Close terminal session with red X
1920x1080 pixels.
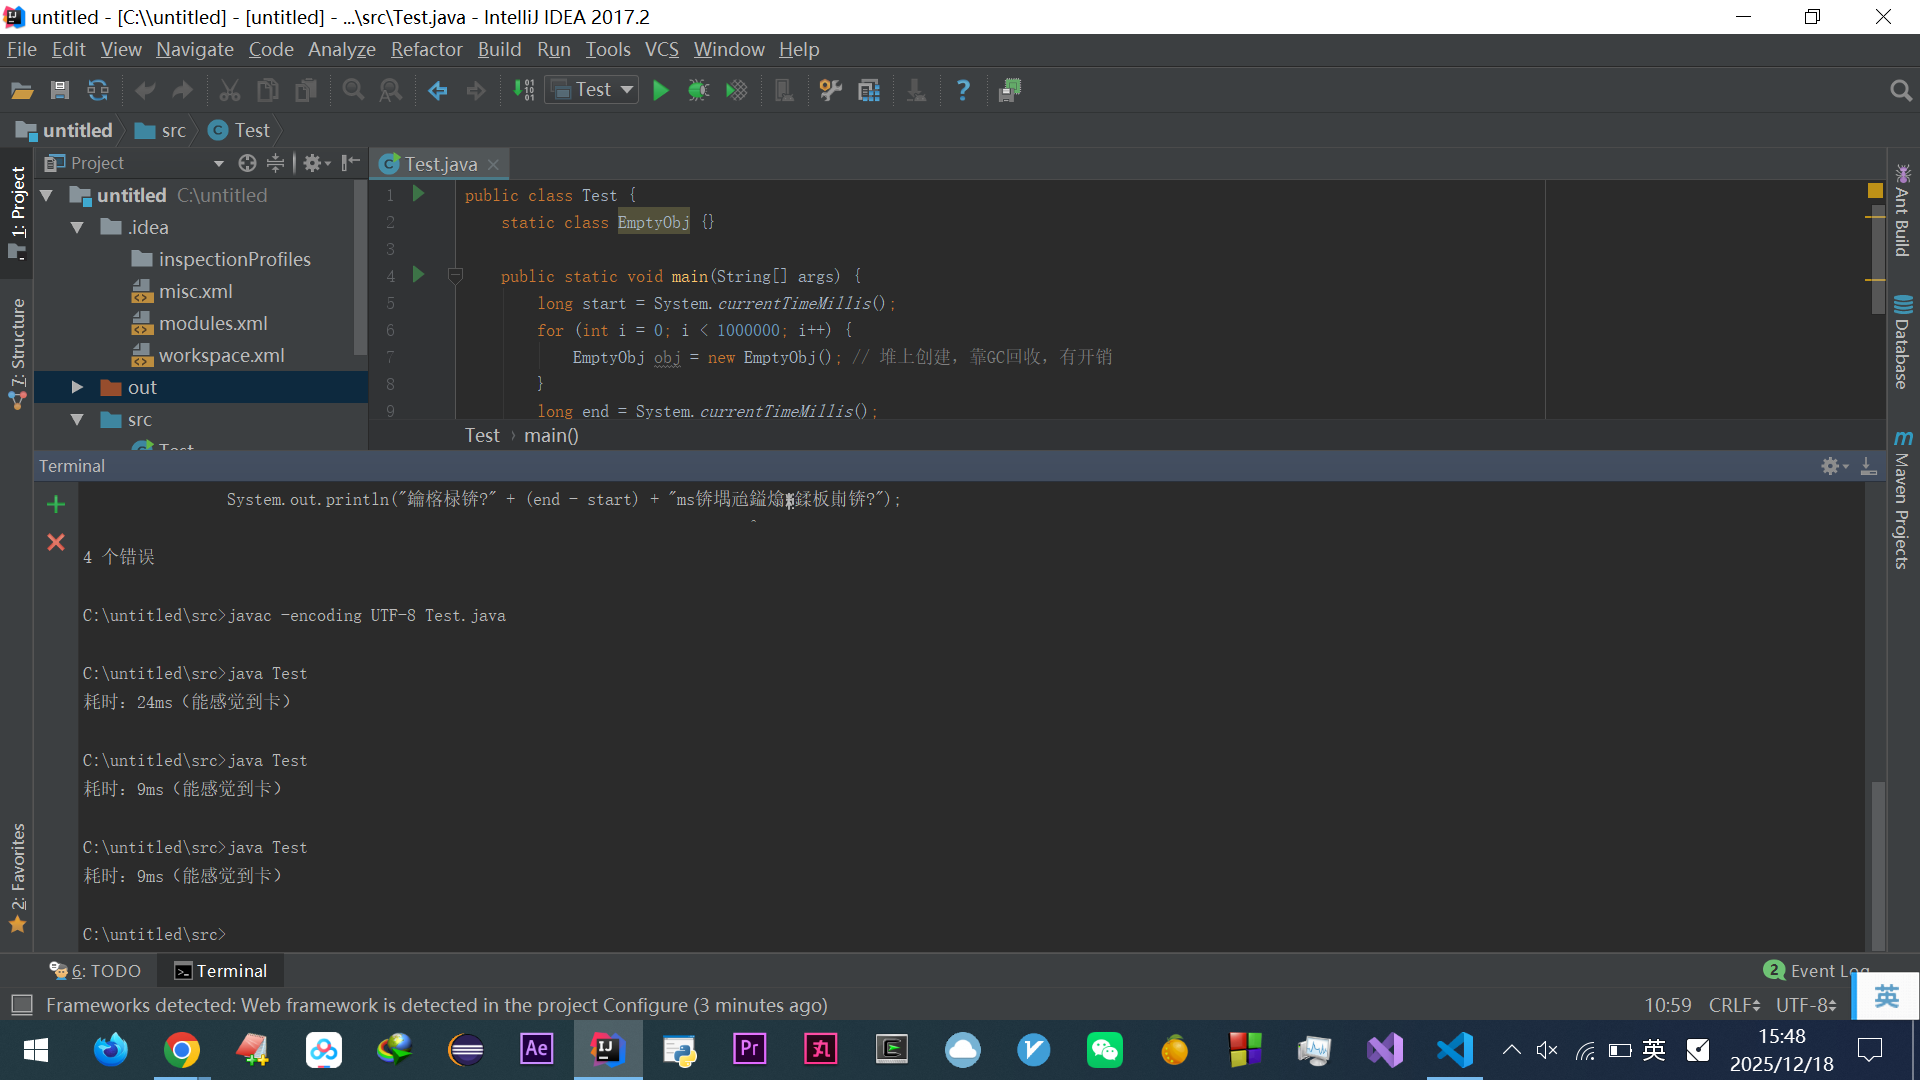coord(56,542)
